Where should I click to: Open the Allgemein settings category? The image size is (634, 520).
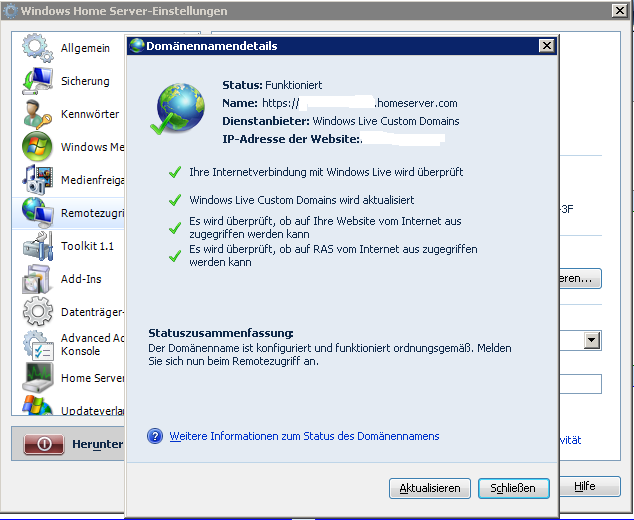click(x=85, y=48)
